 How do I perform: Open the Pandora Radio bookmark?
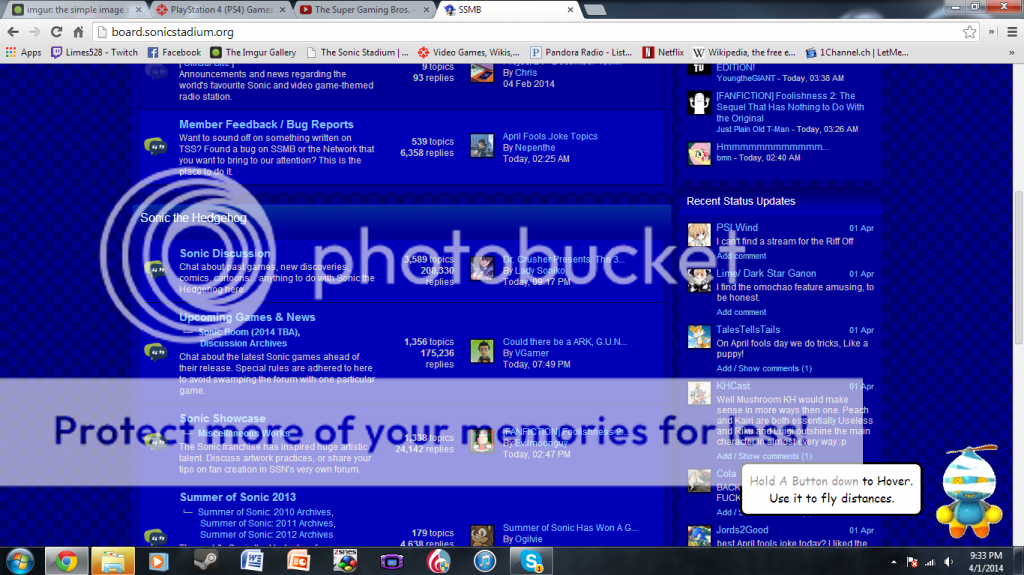[581, 52]
